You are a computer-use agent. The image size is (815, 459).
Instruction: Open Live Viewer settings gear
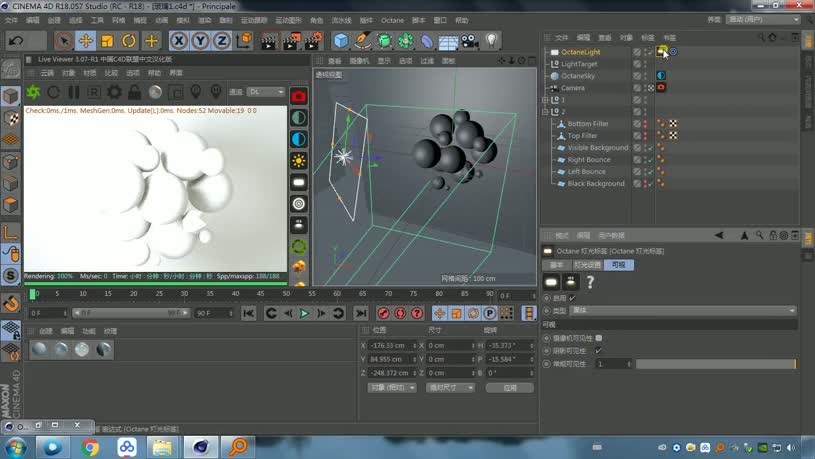(x=114, y=92)
